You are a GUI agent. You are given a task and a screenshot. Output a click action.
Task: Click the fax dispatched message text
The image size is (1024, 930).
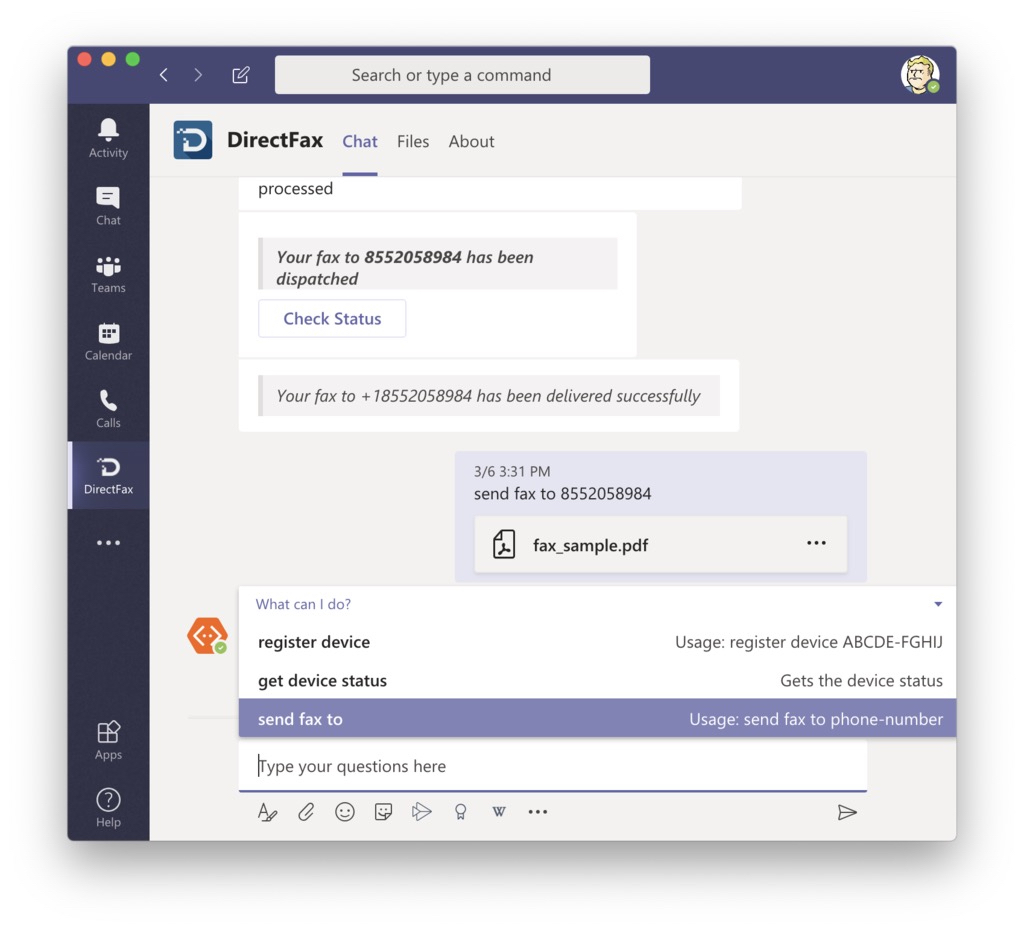point(405,268)
